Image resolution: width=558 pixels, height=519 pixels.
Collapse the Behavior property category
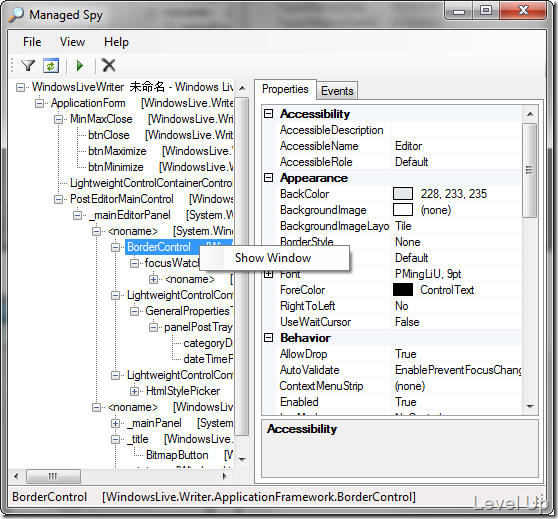click(x=269, y=338)
